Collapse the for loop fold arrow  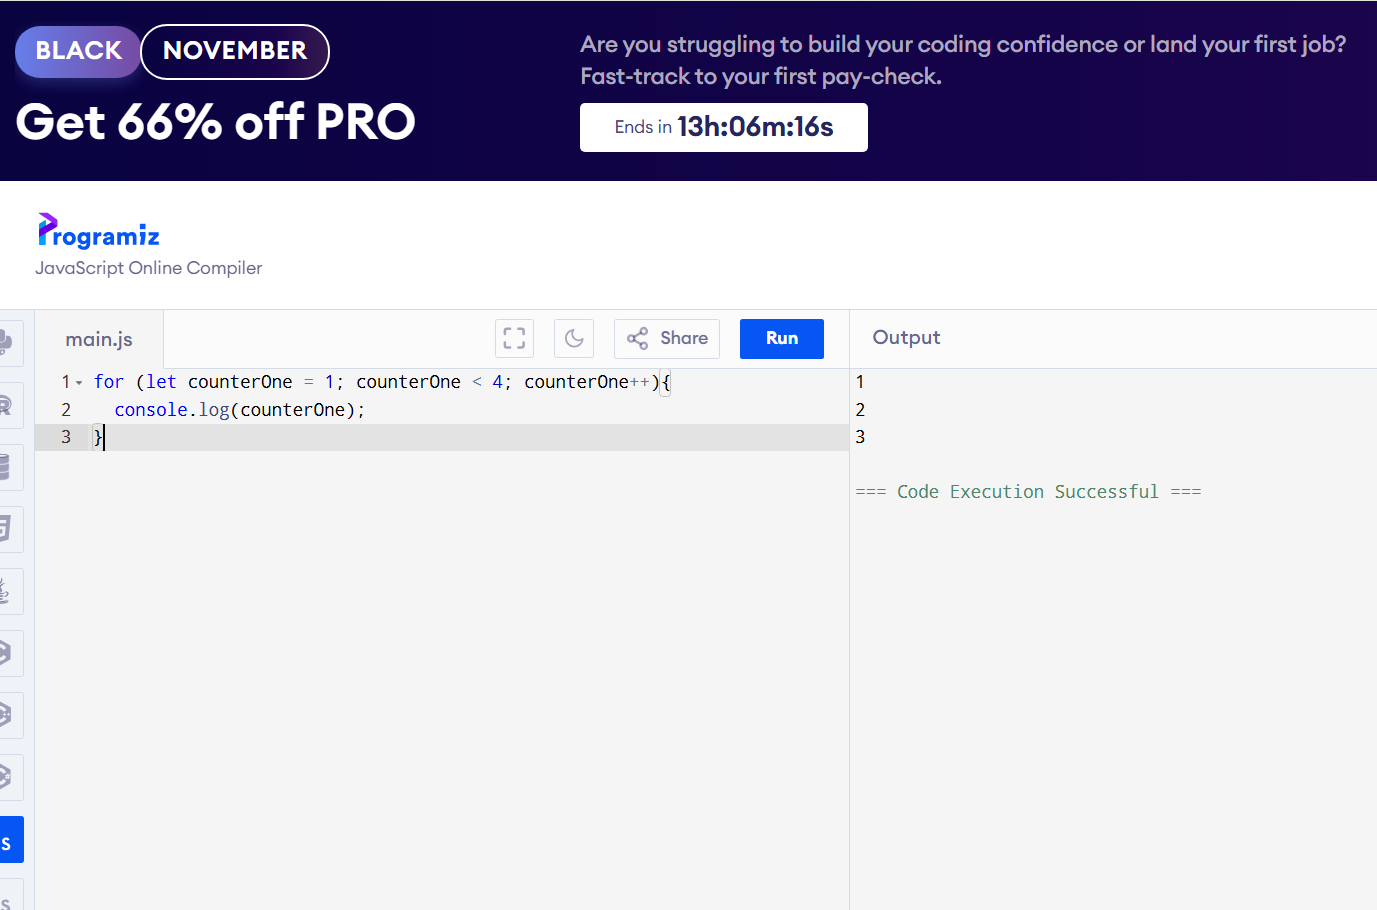pos(79,383)
